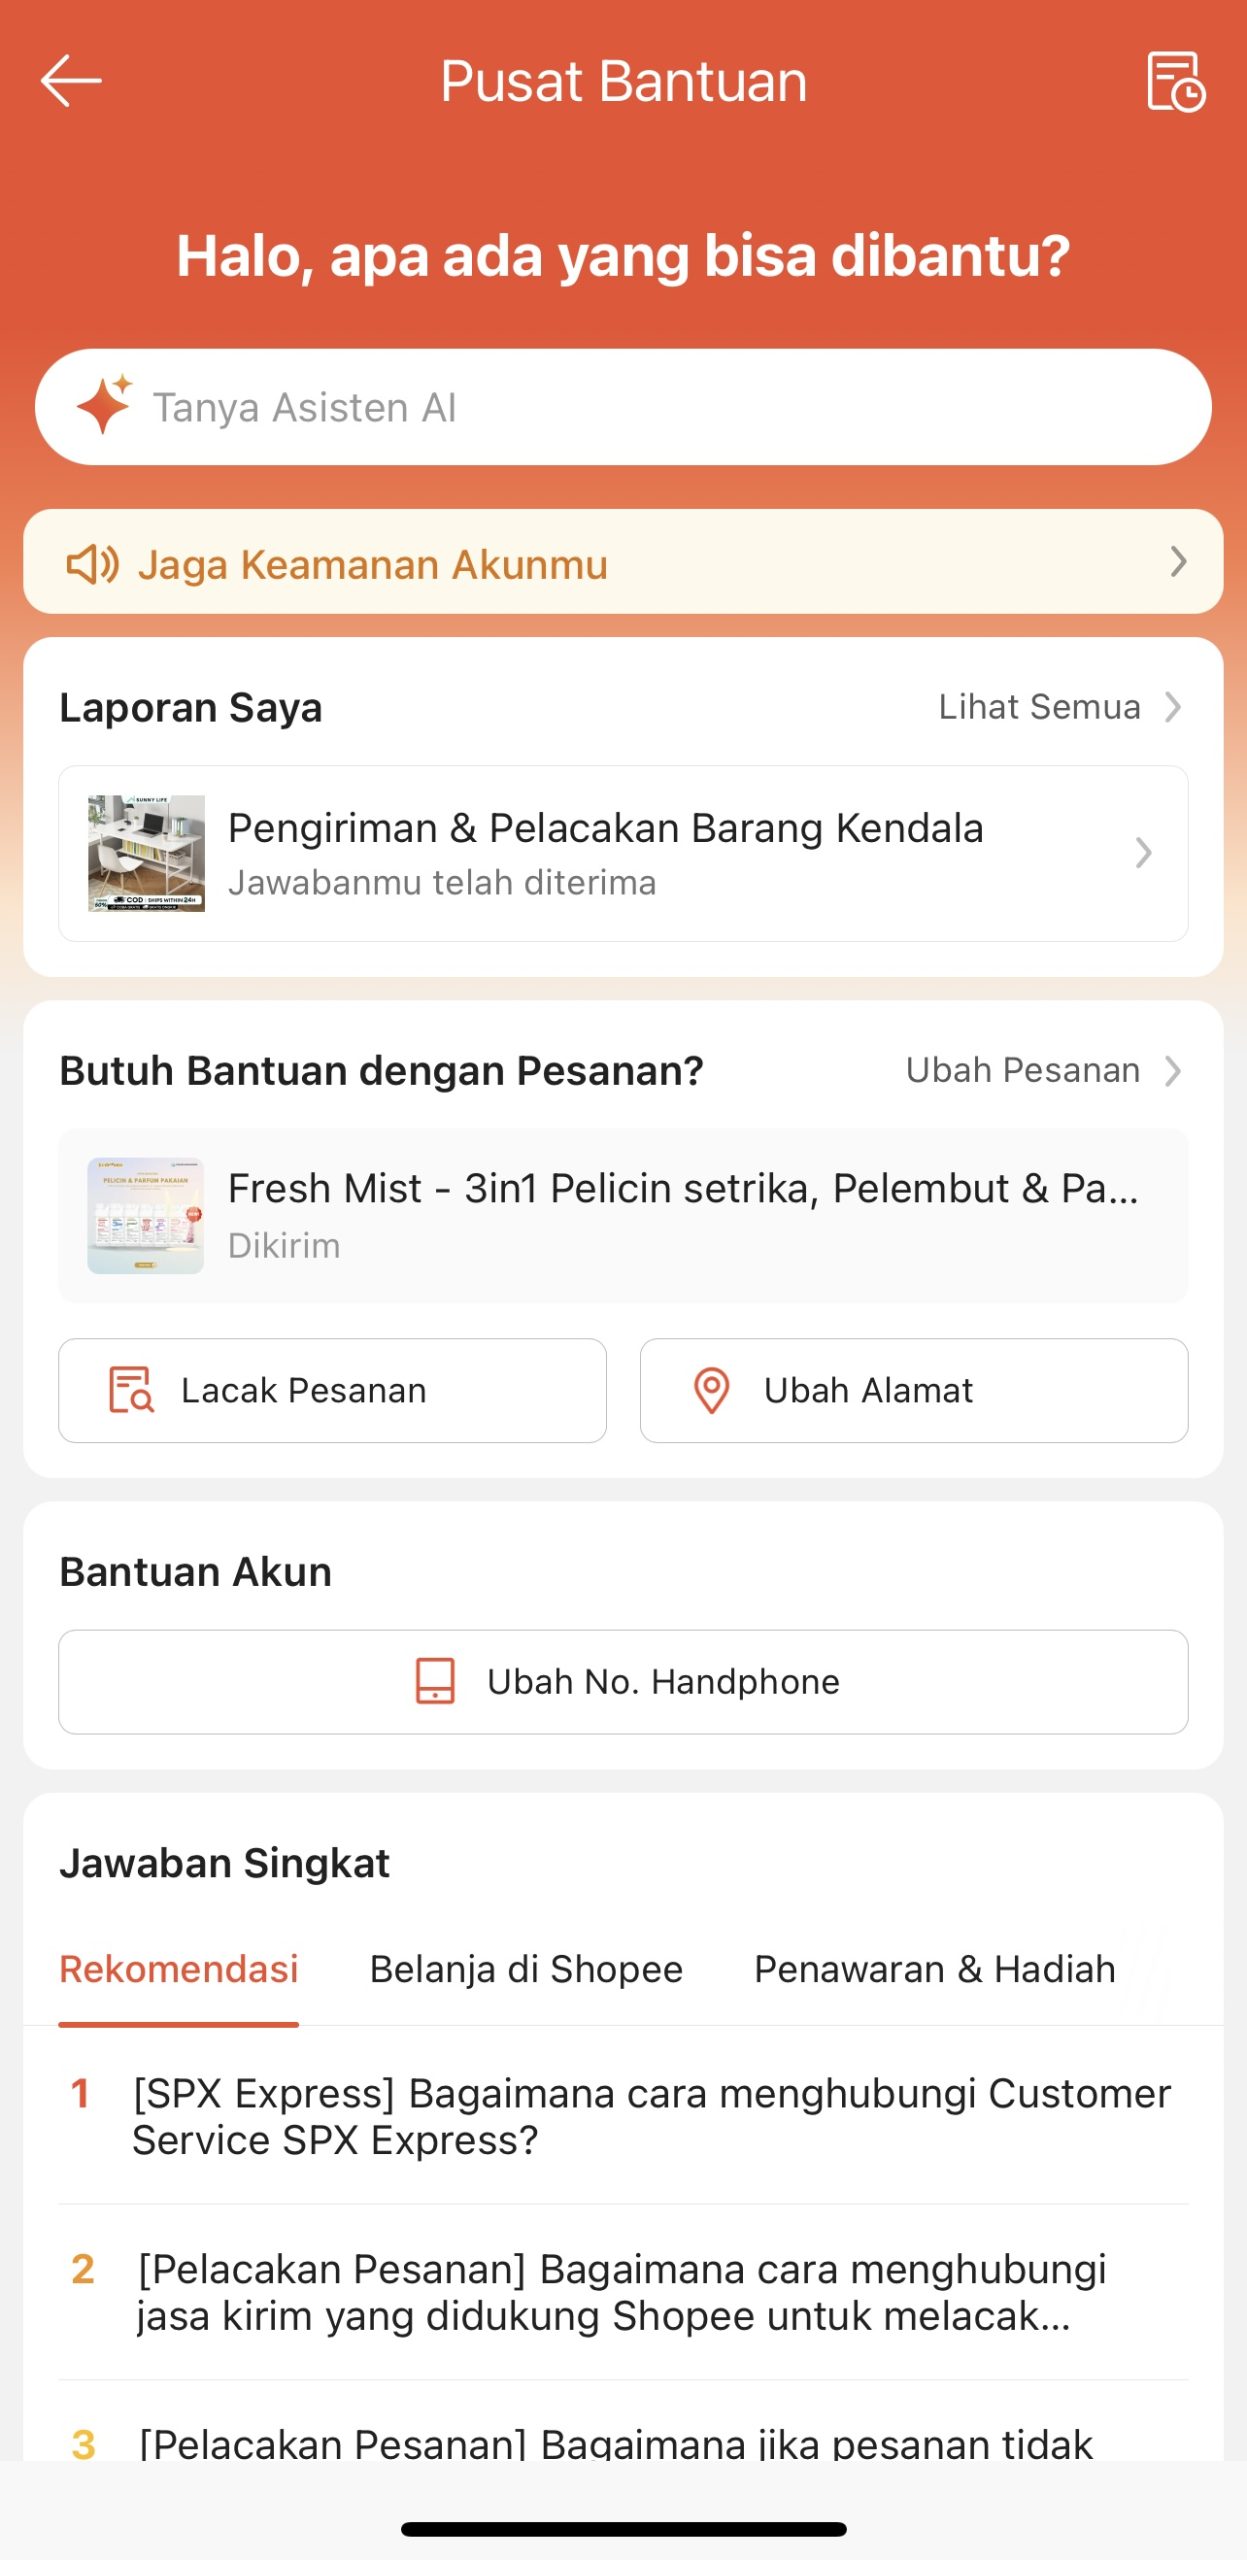Tap the back arrow icon
Screen dimensions: 1247x2560
tap(71, 81)
